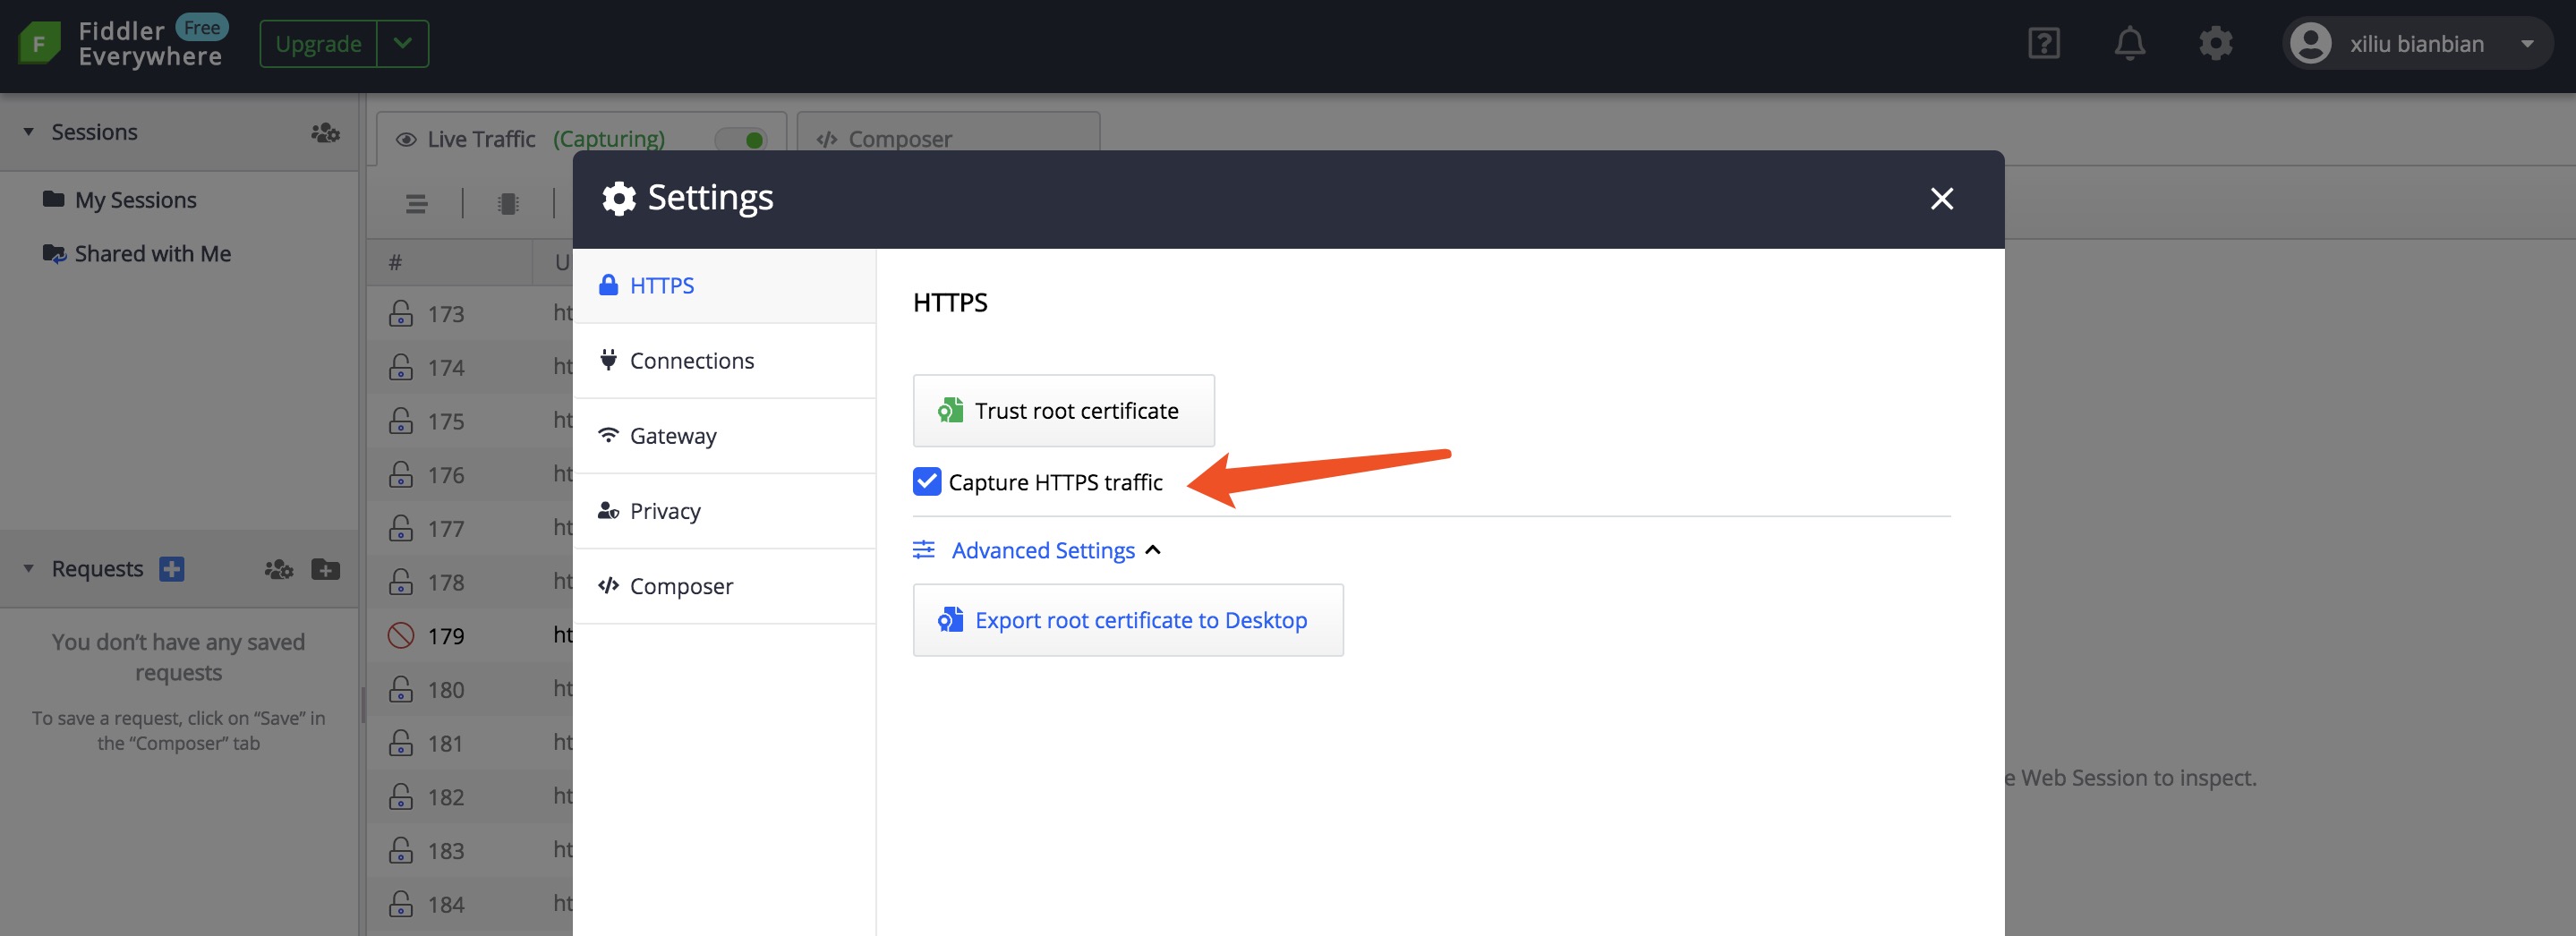Click the hamburger menu icon in traffic toolbar
Image resolution: width=2576 pixels, height=936 pixels.
point(416,204)
